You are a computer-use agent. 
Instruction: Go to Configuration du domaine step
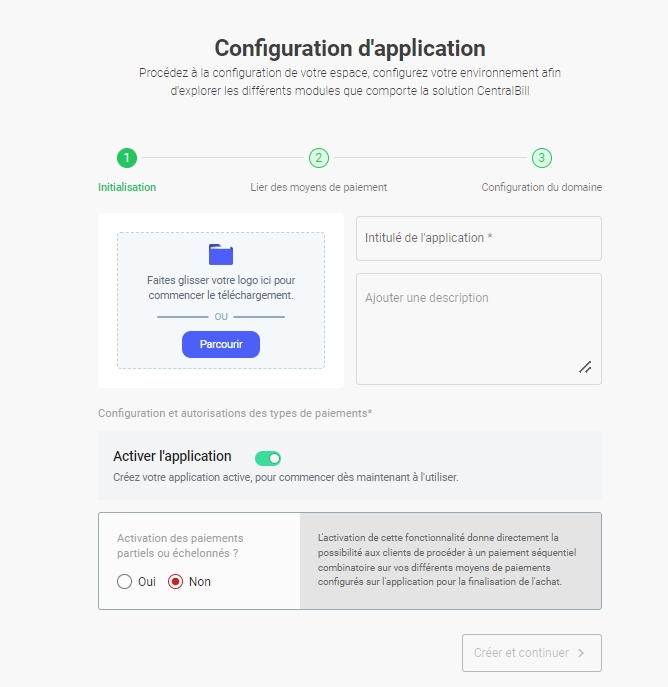tap(541, 187)
